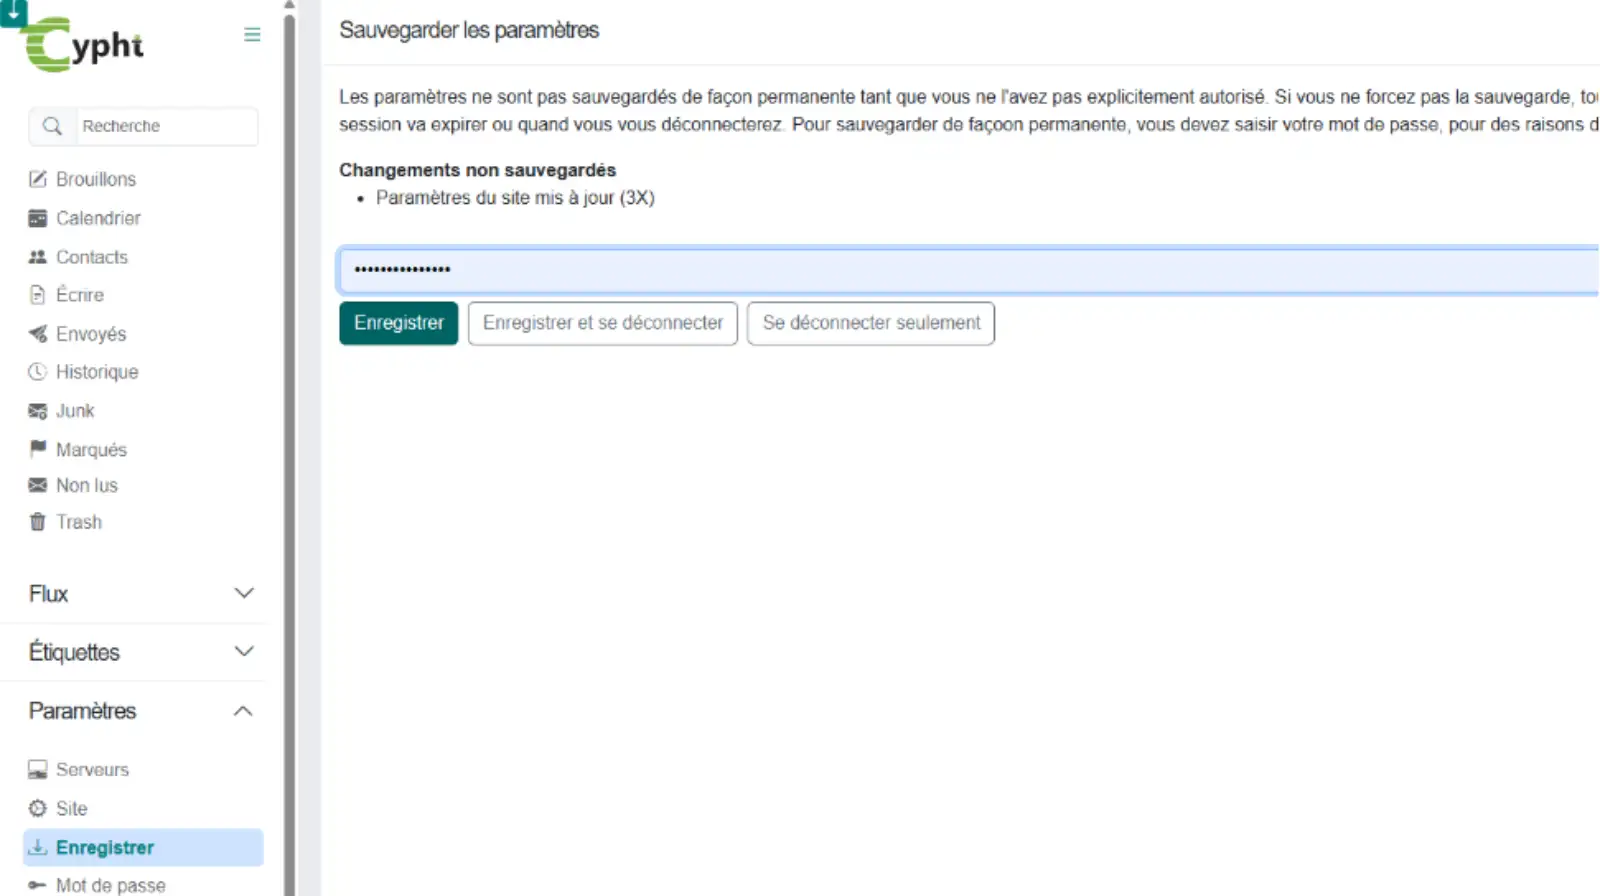Click Enregistrer et se déconnecter button
Viewport: 1600px width, 896px height.
[x=602, y=323]
